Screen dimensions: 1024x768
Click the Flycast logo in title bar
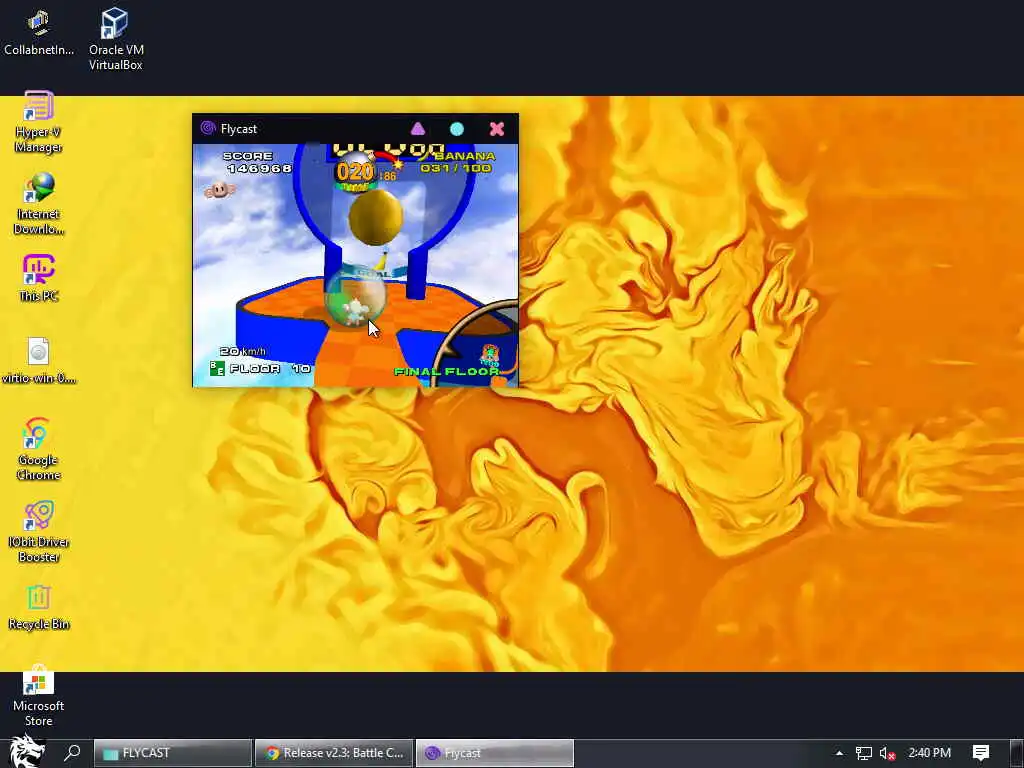[x=208, y=128]
